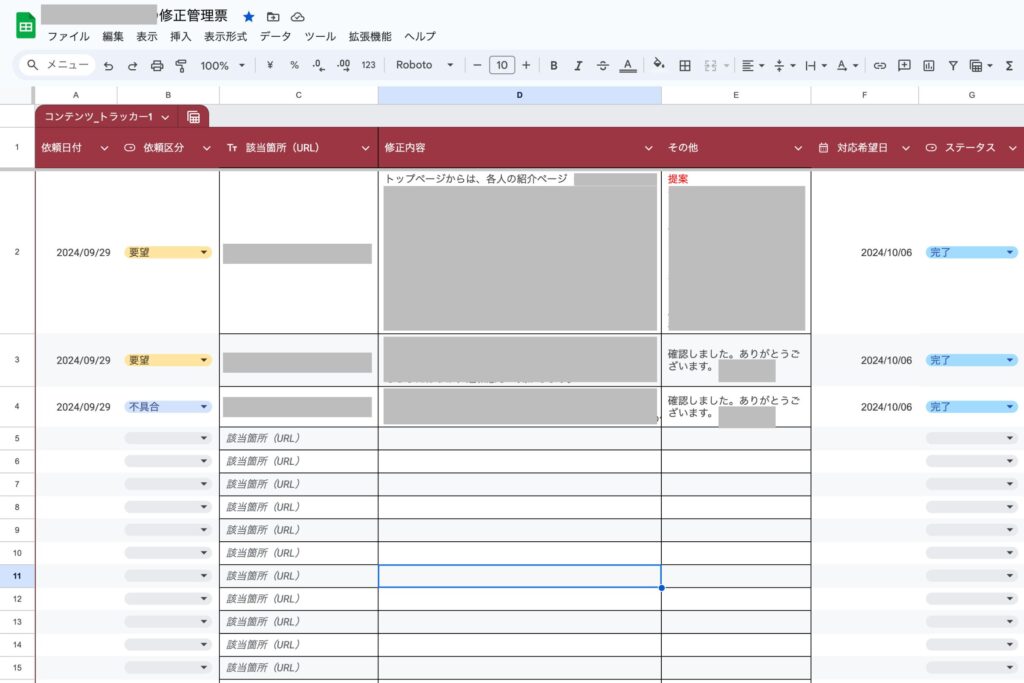1024x683 pixels.
Task: Toggle strikethrough formatting
Action: coord(602,65)
